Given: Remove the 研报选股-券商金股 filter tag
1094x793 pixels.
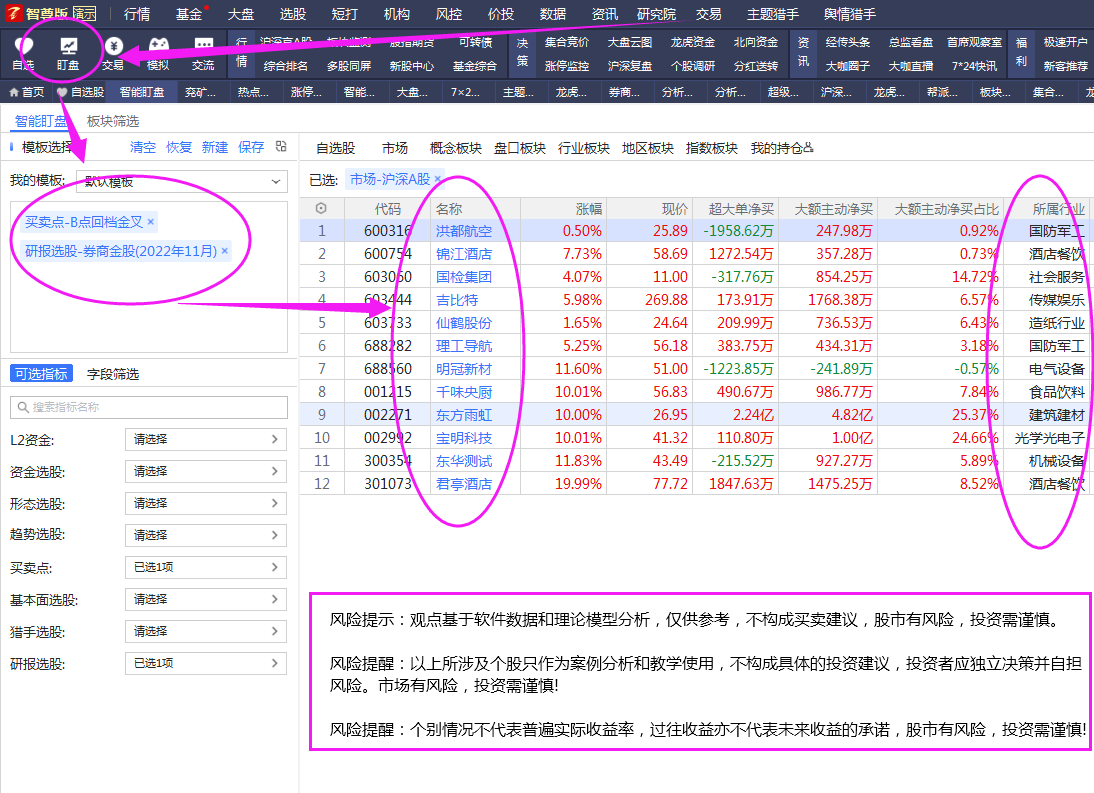Looking at the screenshot, I should pos(225,251).
